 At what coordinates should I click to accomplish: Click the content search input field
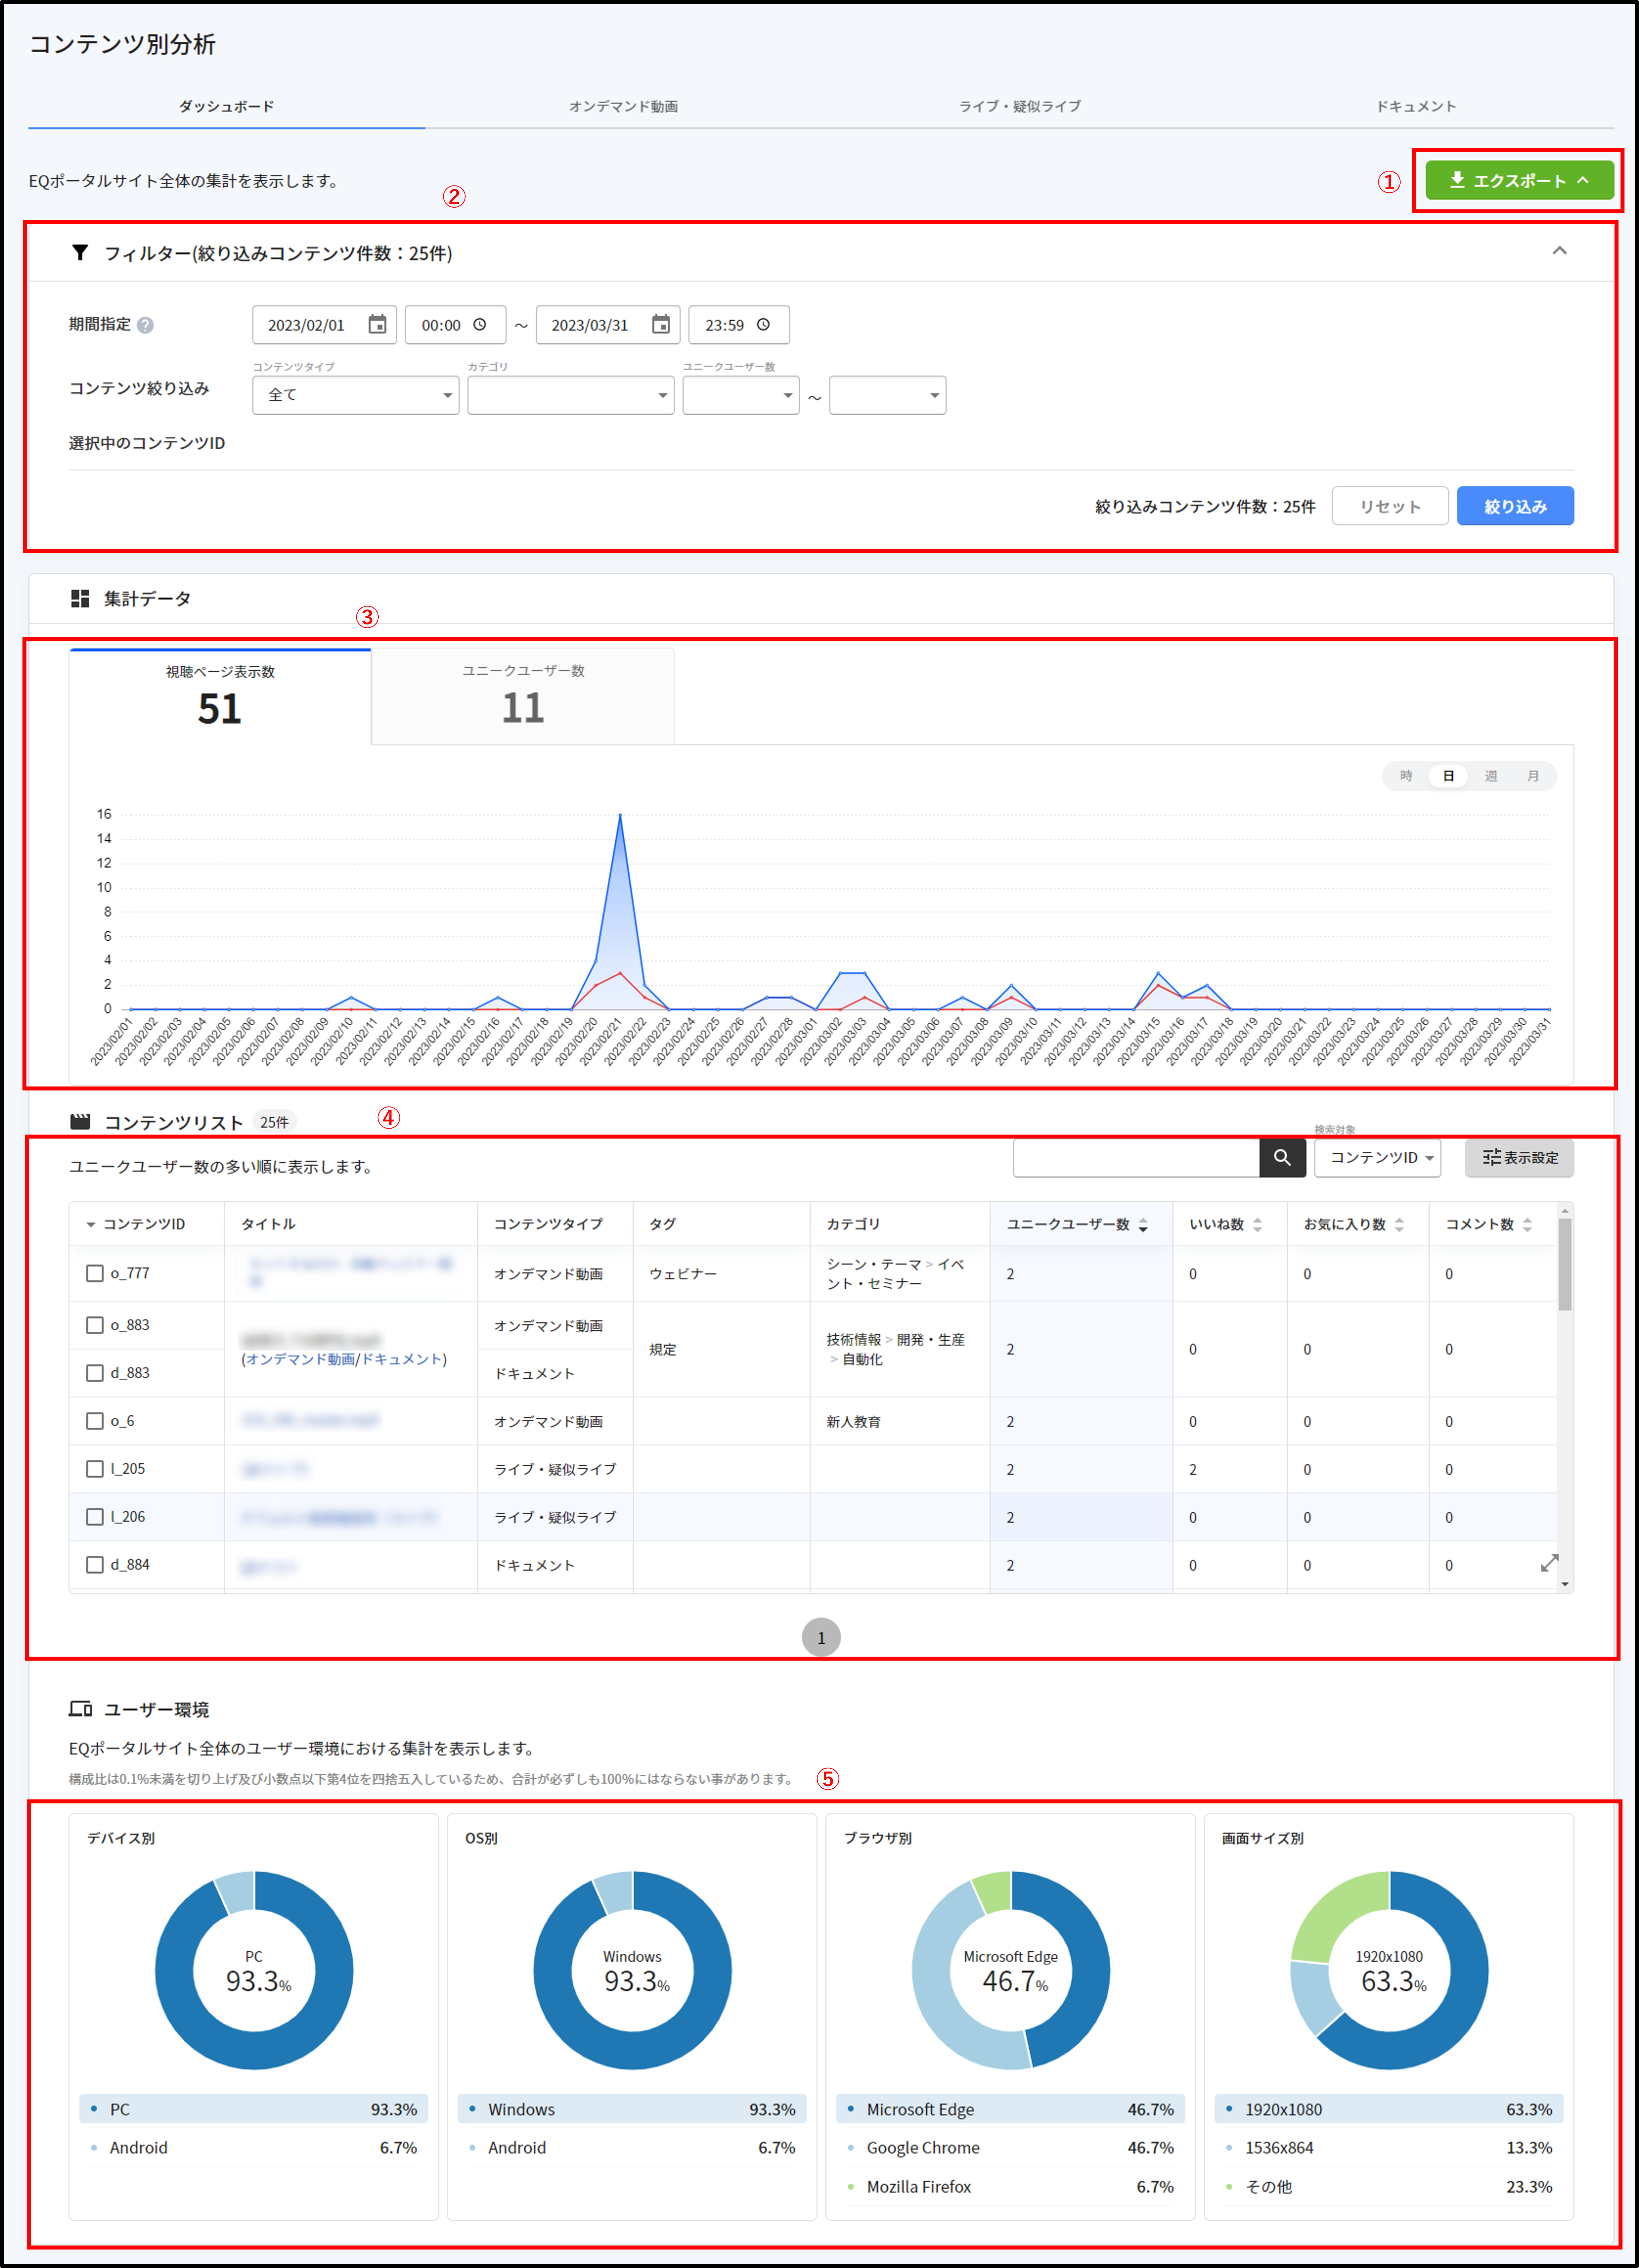click(x=1136, y=1158)
